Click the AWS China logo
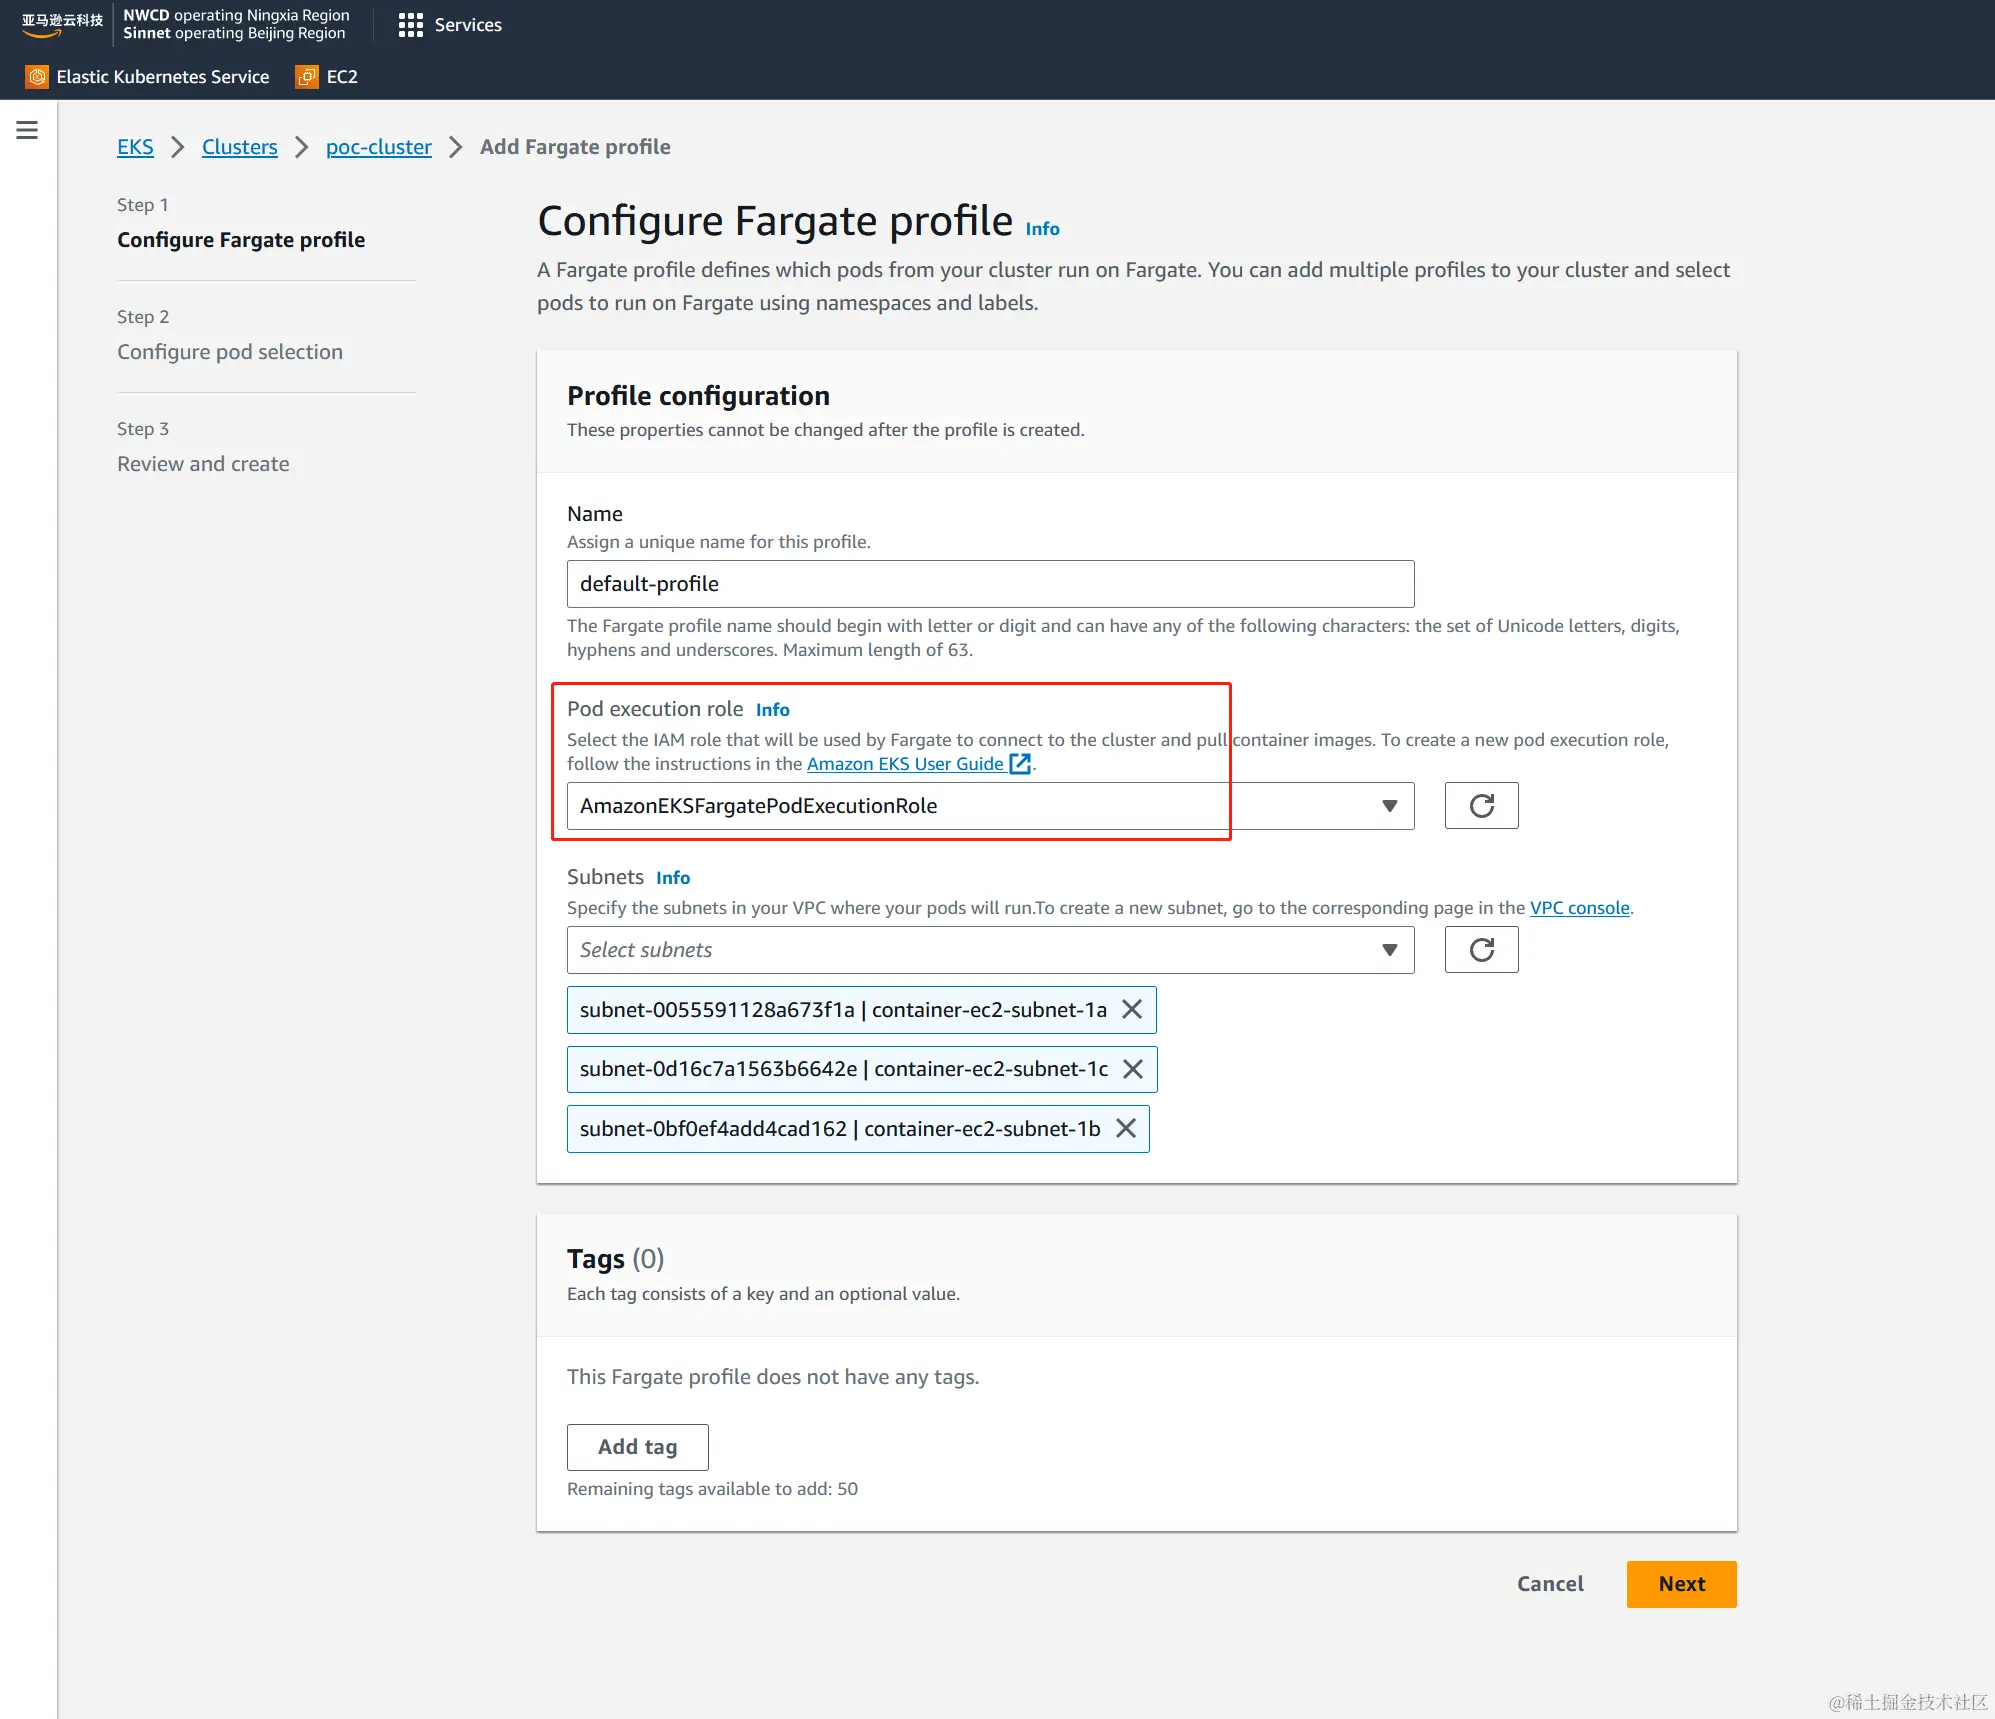Viewport: 1995px width, 1719px height. 62,24
